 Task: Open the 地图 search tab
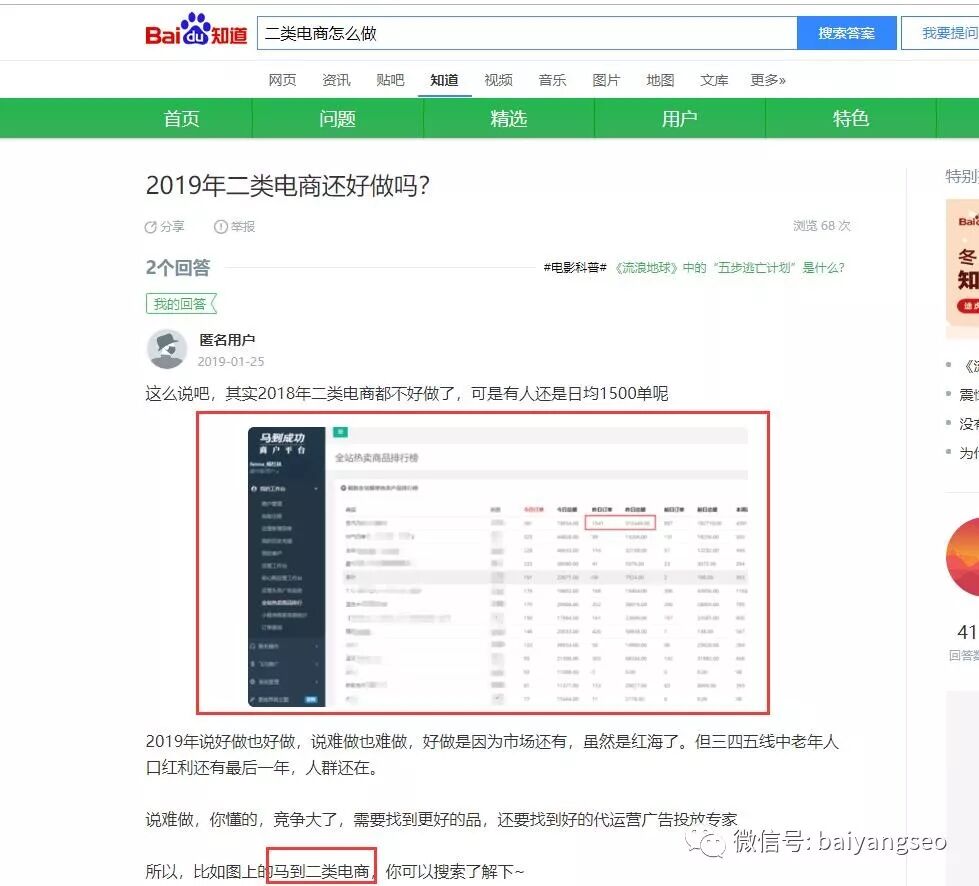click(x=660, y=80)
